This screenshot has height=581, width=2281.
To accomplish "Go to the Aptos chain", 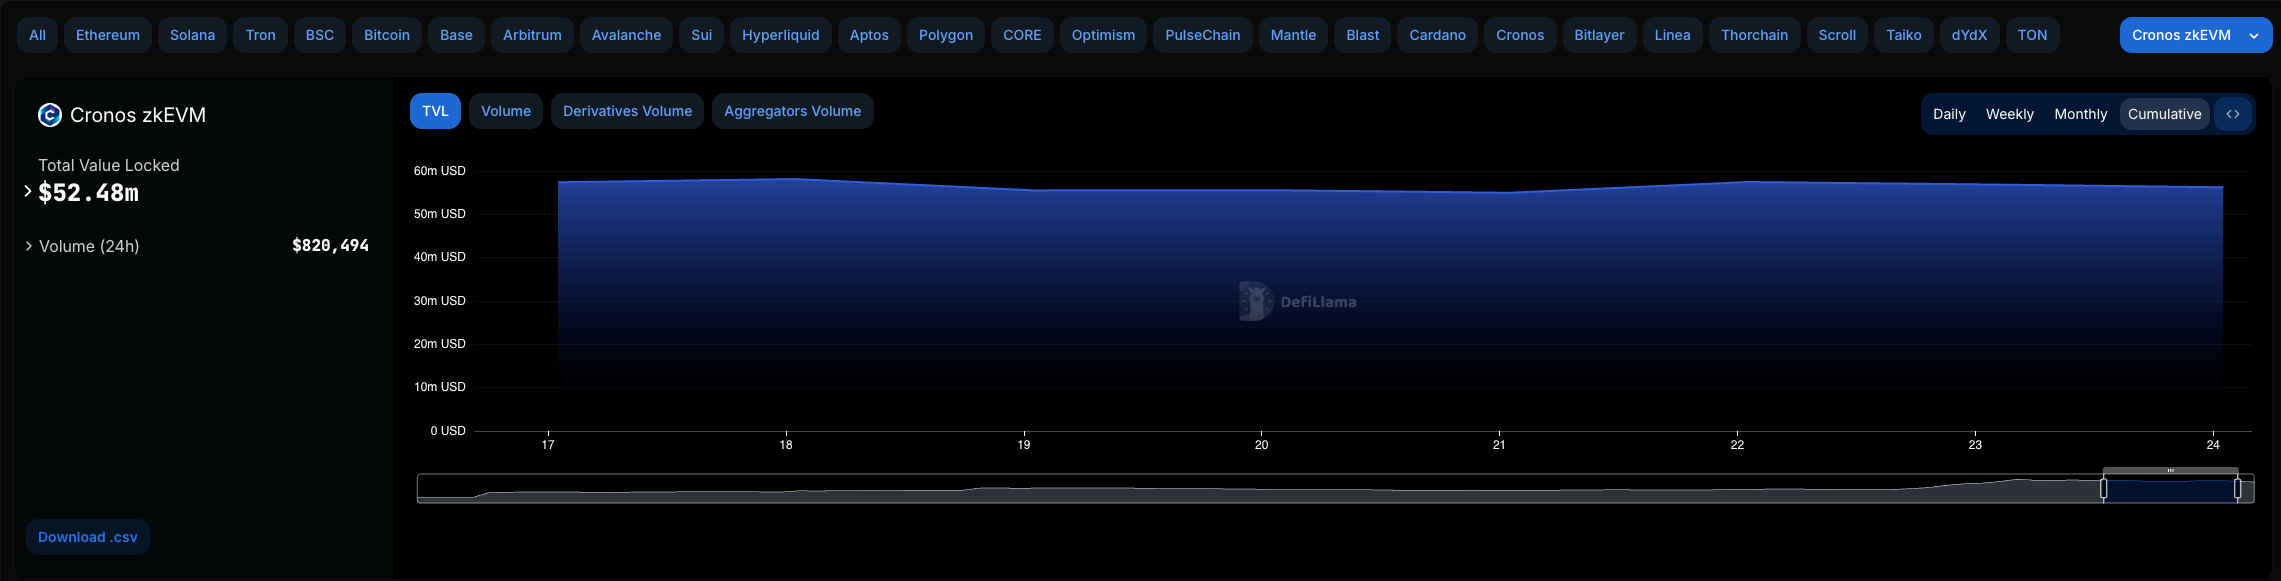I will pos(869,35).
